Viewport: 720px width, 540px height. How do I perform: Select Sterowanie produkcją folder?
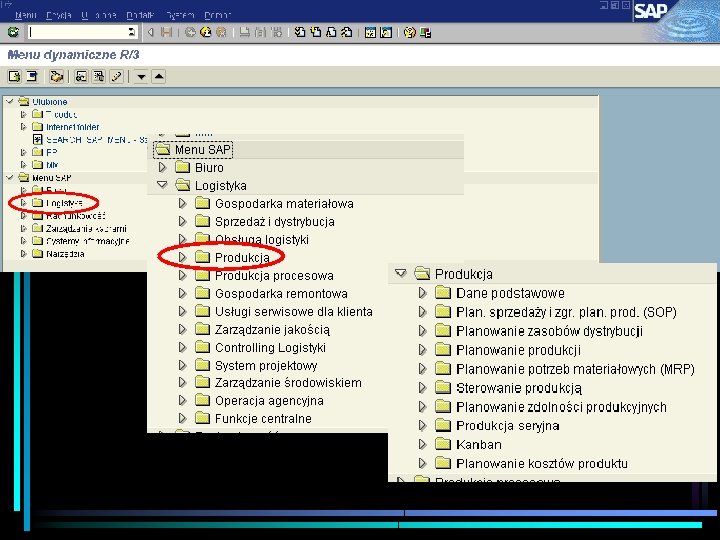pos(519,388)
